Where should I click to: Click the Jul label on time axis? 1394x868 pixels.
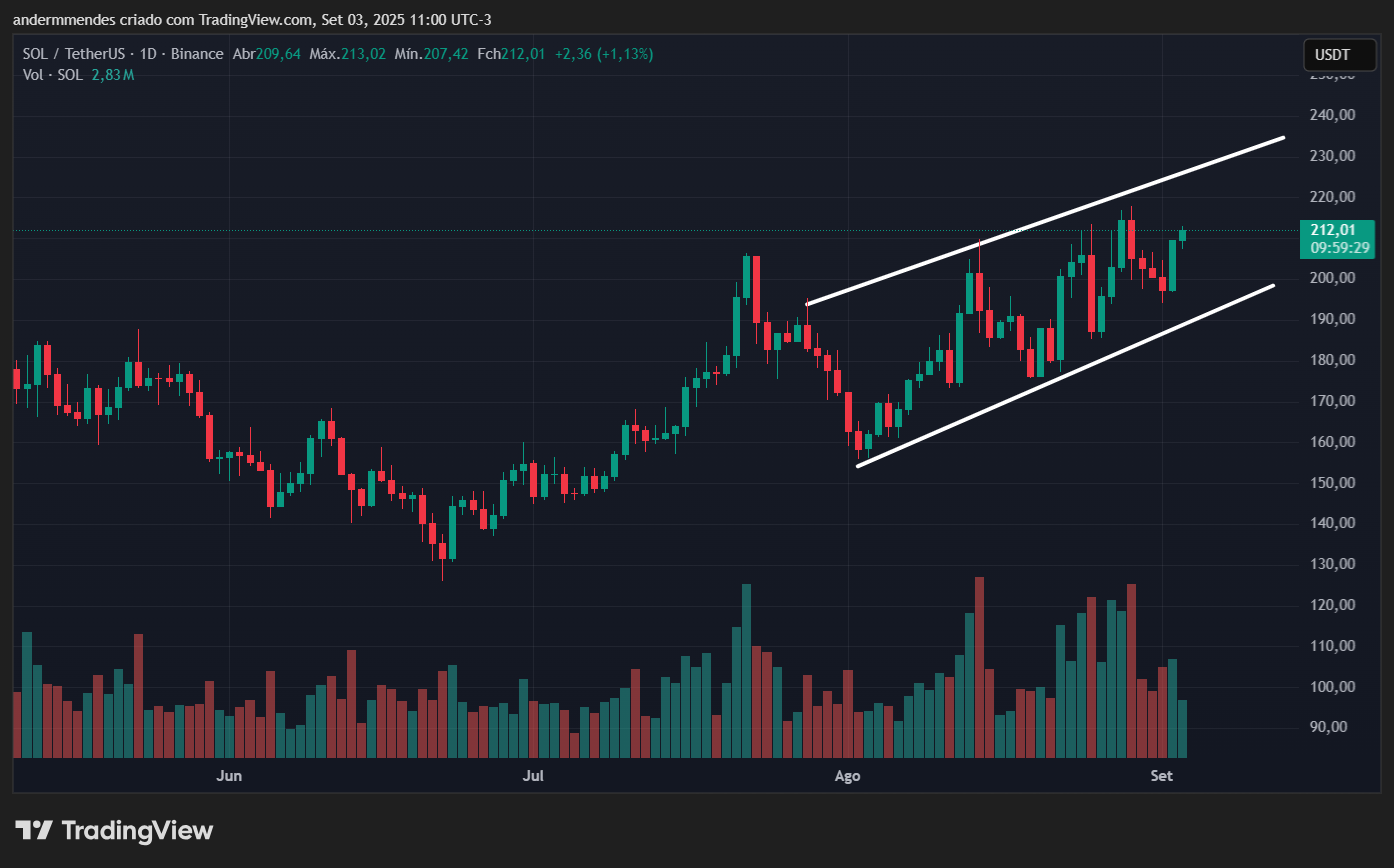tap(534, 776)
